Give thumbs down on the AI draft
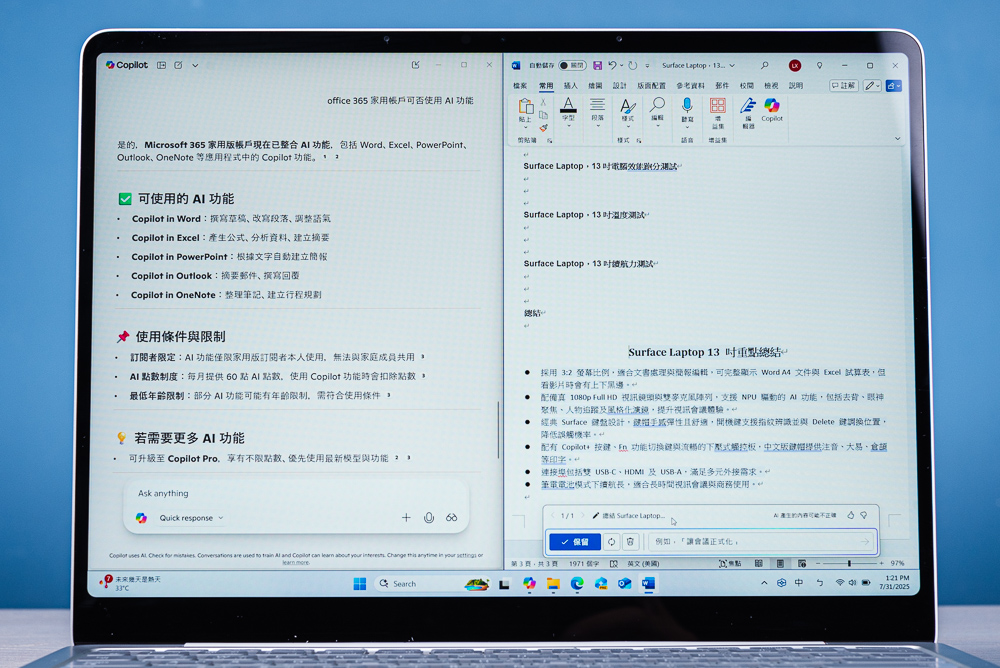This screenshot has height=668, width=1000. [x=864, y=515]
